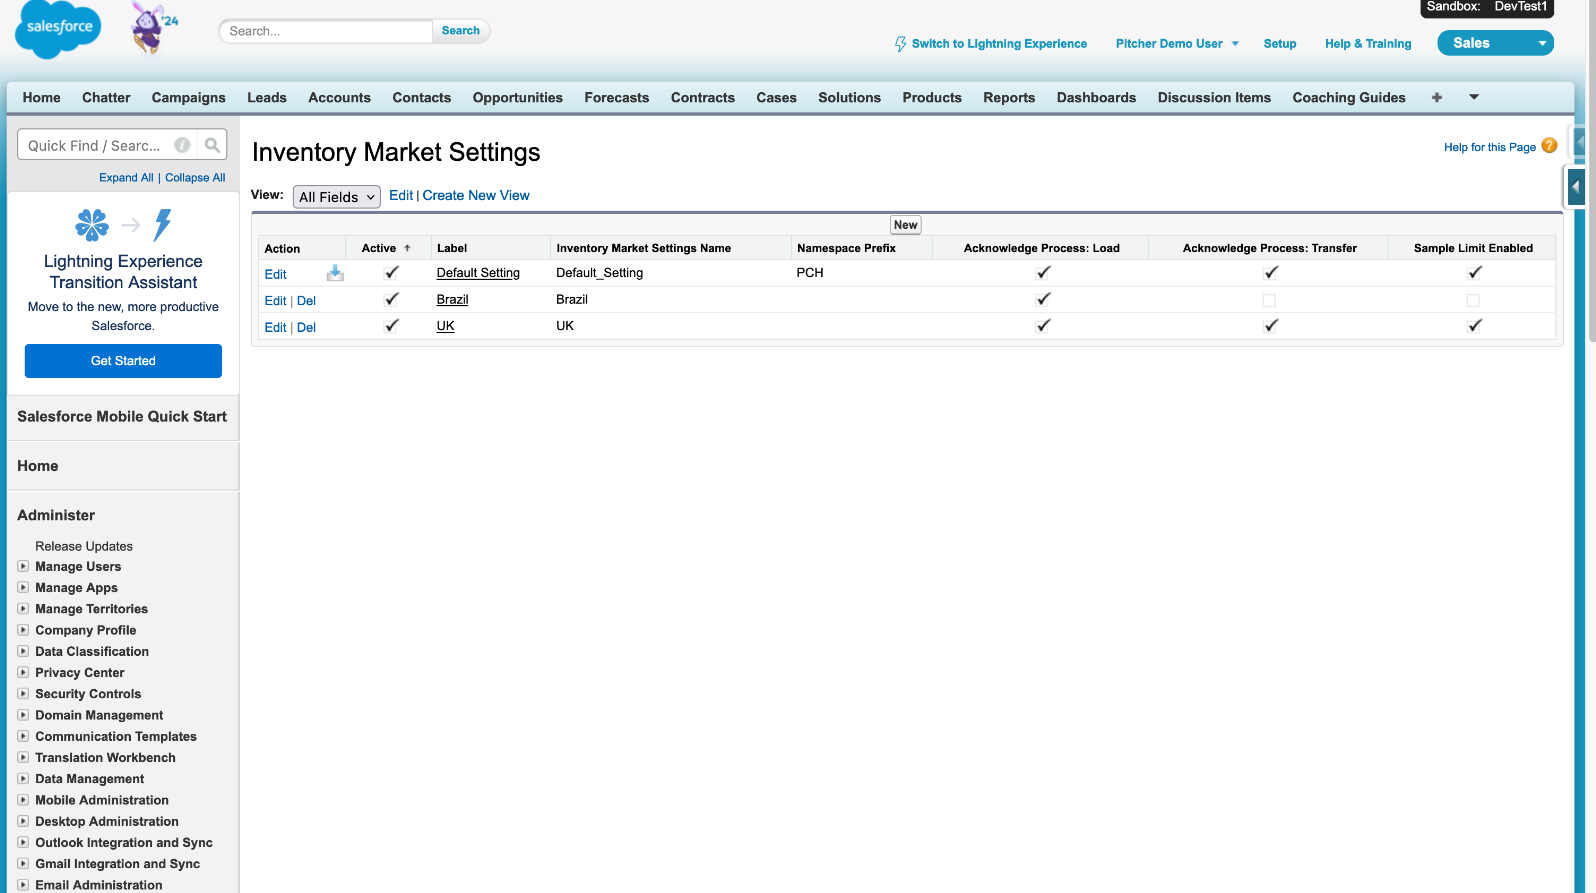
Task: Click the Quick Find info icon
Action: pos(182,145)
